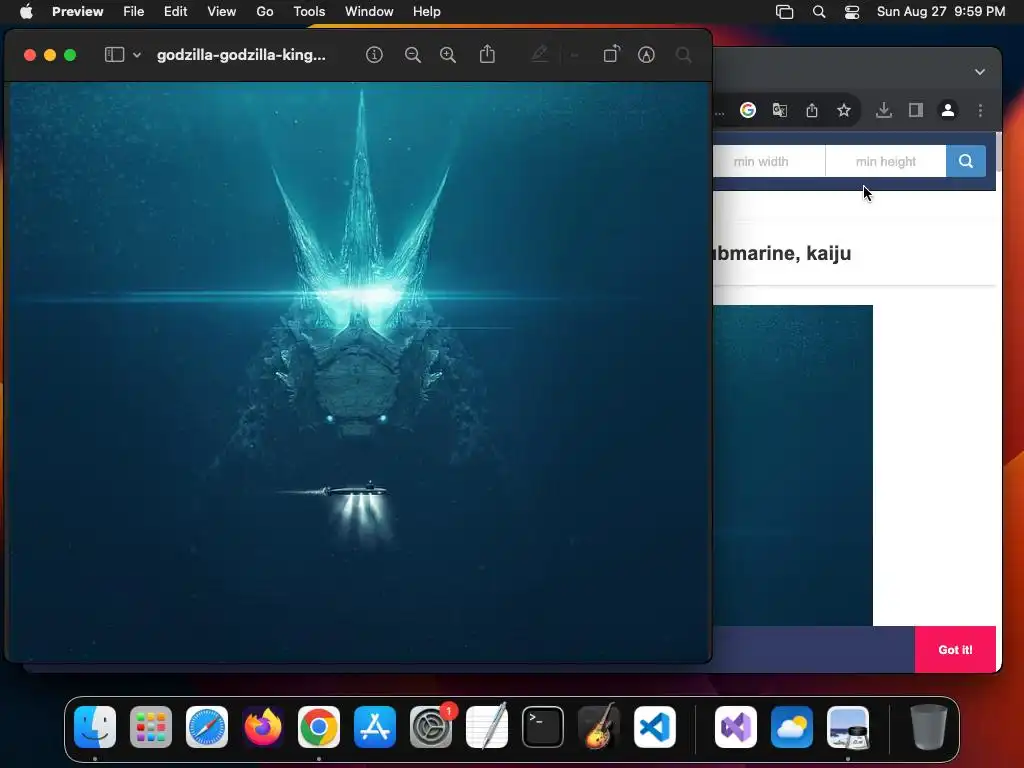This screenshot has width=1024, height=768.
Task: Open the View menu
Action: coord(221,12)
